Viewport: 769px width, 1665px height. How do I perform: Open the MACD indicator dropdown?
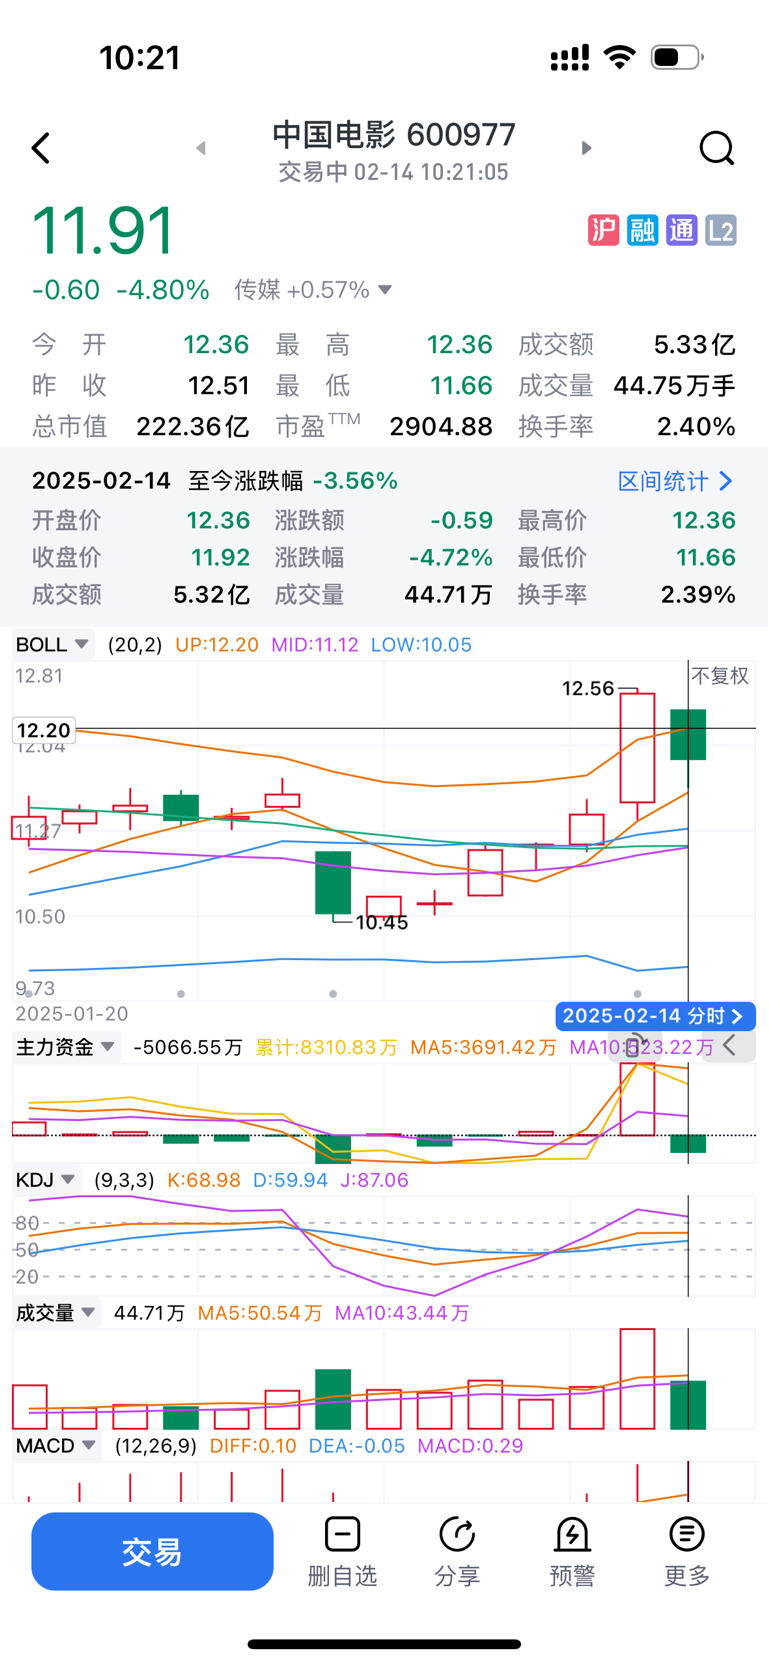pos(56,1446)
